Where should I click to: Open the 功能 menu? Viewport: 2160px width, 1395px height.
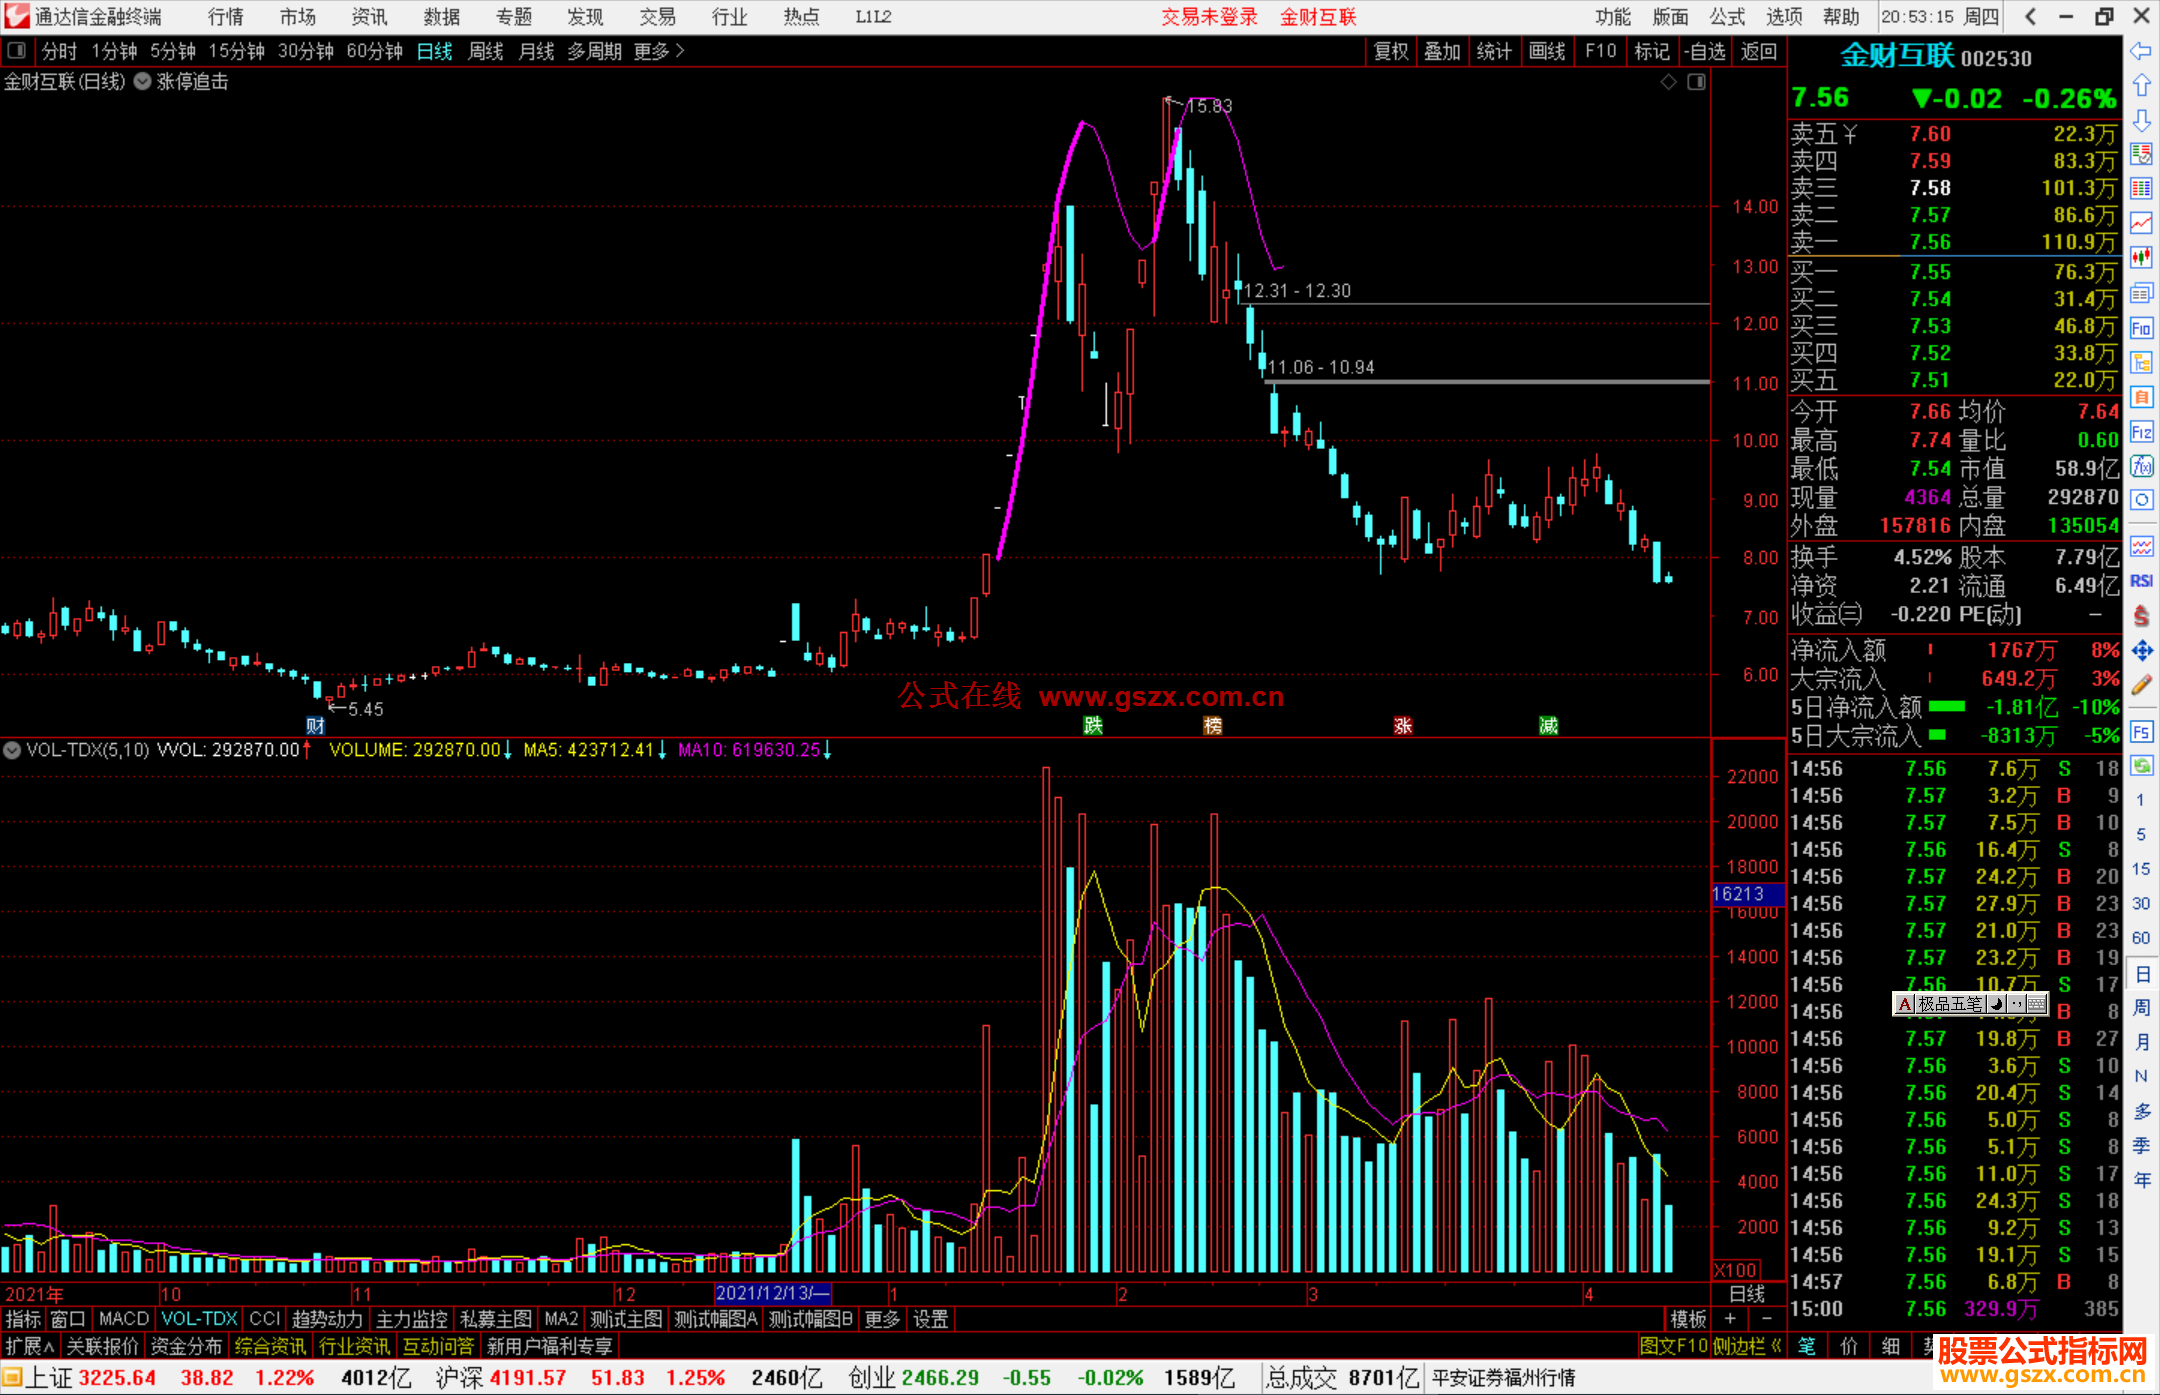click(x=1613, y=17)
